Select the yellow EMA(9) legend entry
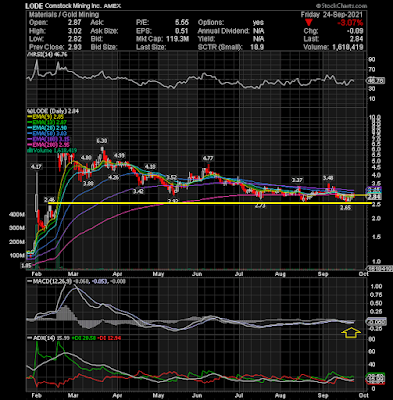The image size is (393, 400). [x=47, y=117]
